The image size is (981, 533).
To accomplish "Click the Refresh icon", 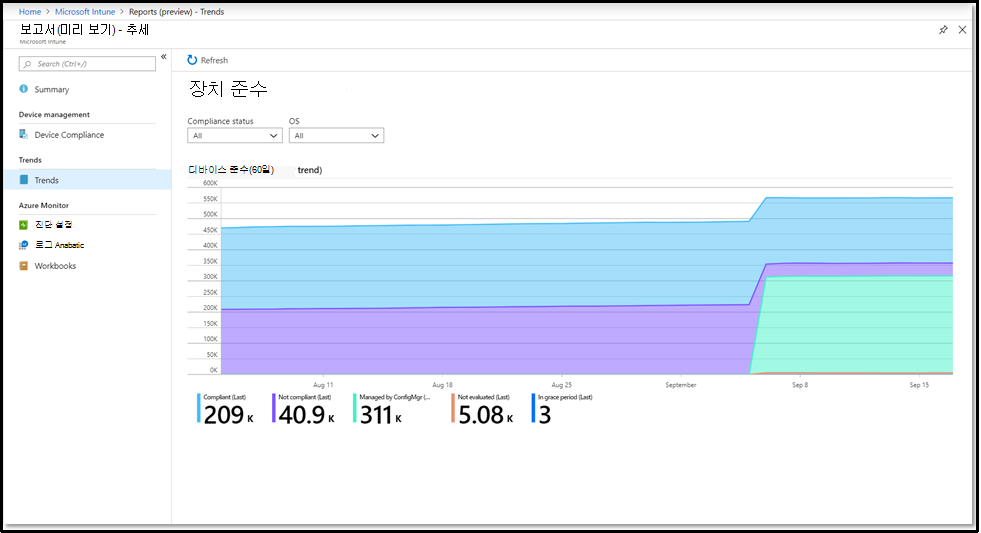I will (x=192, y=60).
